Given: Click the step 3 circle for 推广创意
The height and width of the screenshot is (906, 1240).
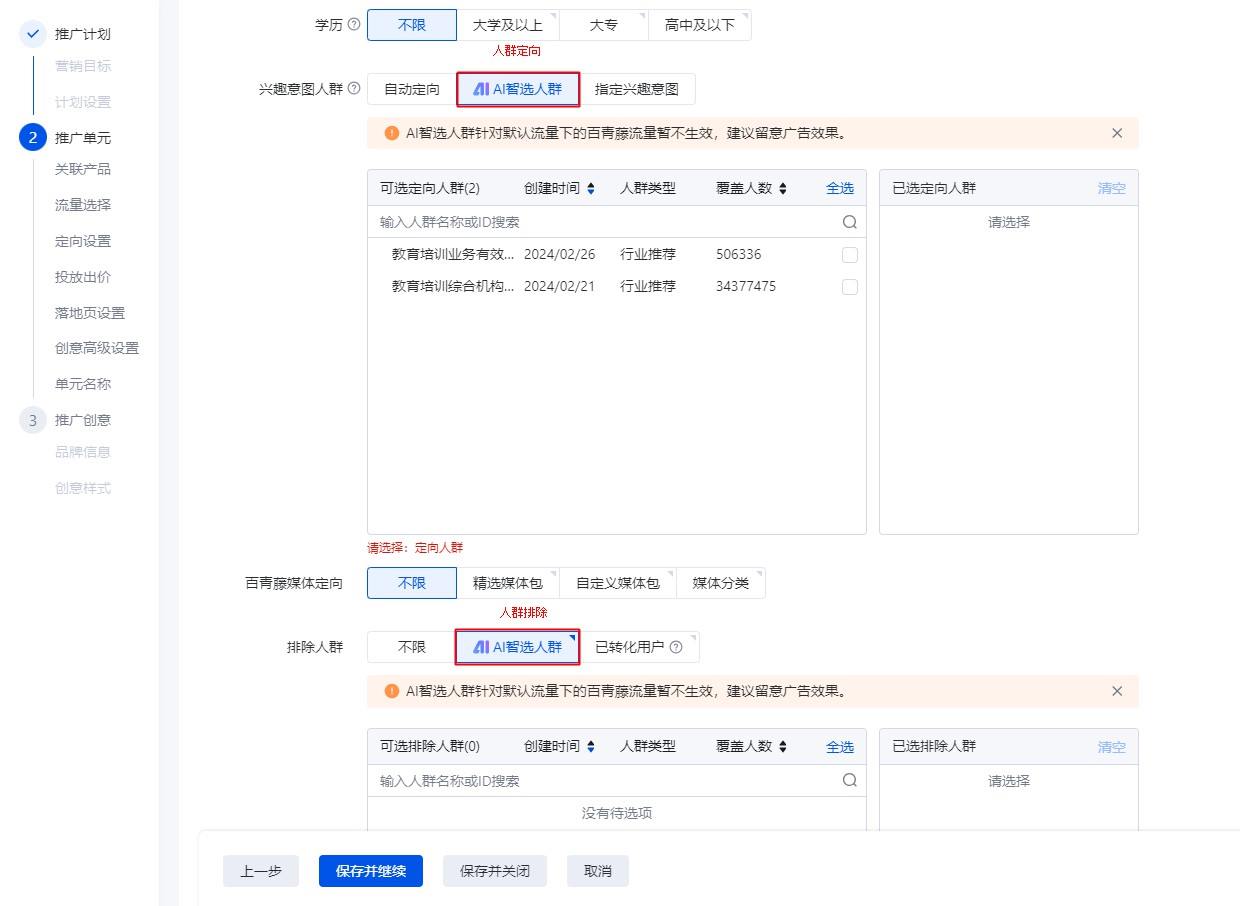Looking at the screenshot, I should click(32, 420).
